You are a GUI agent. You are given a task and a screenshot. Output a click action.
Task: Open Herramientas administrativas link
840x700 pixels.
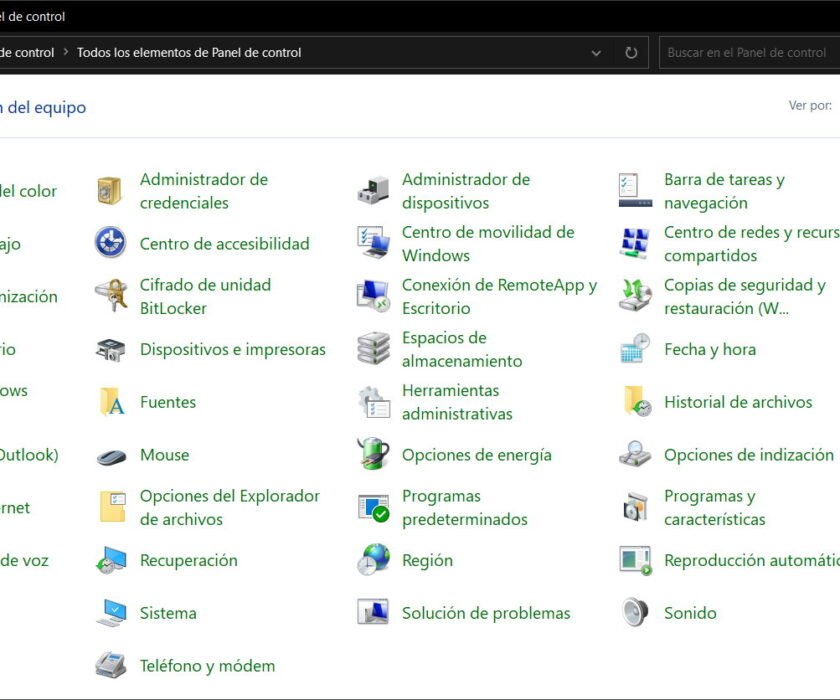click(x=457, y=402)
